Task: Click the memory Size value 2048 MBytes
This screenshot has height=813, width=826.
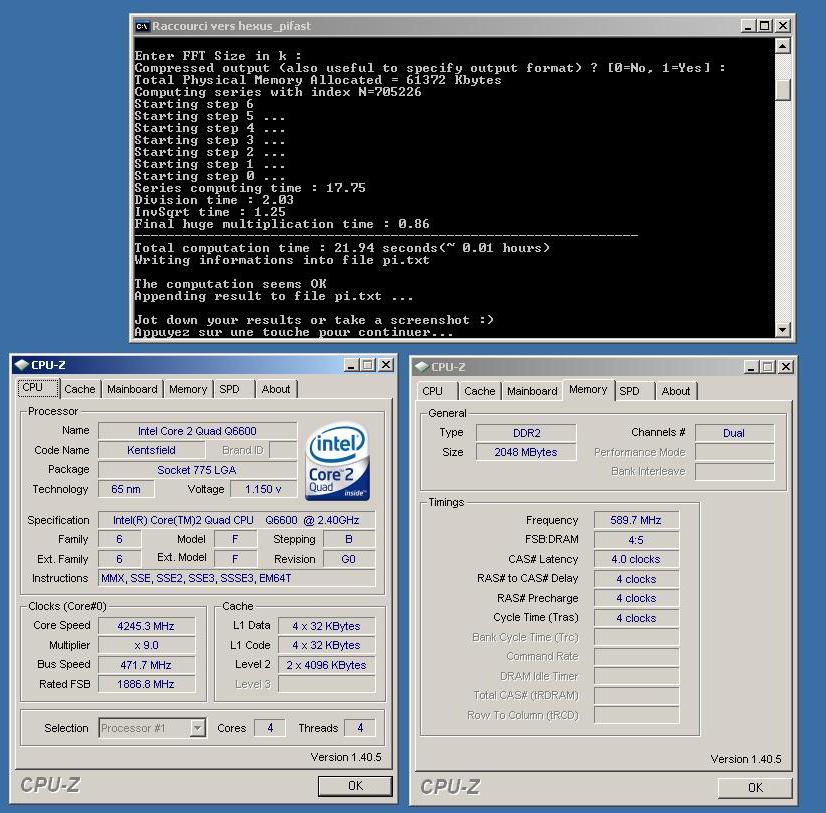Action: [x=526, y=453]
